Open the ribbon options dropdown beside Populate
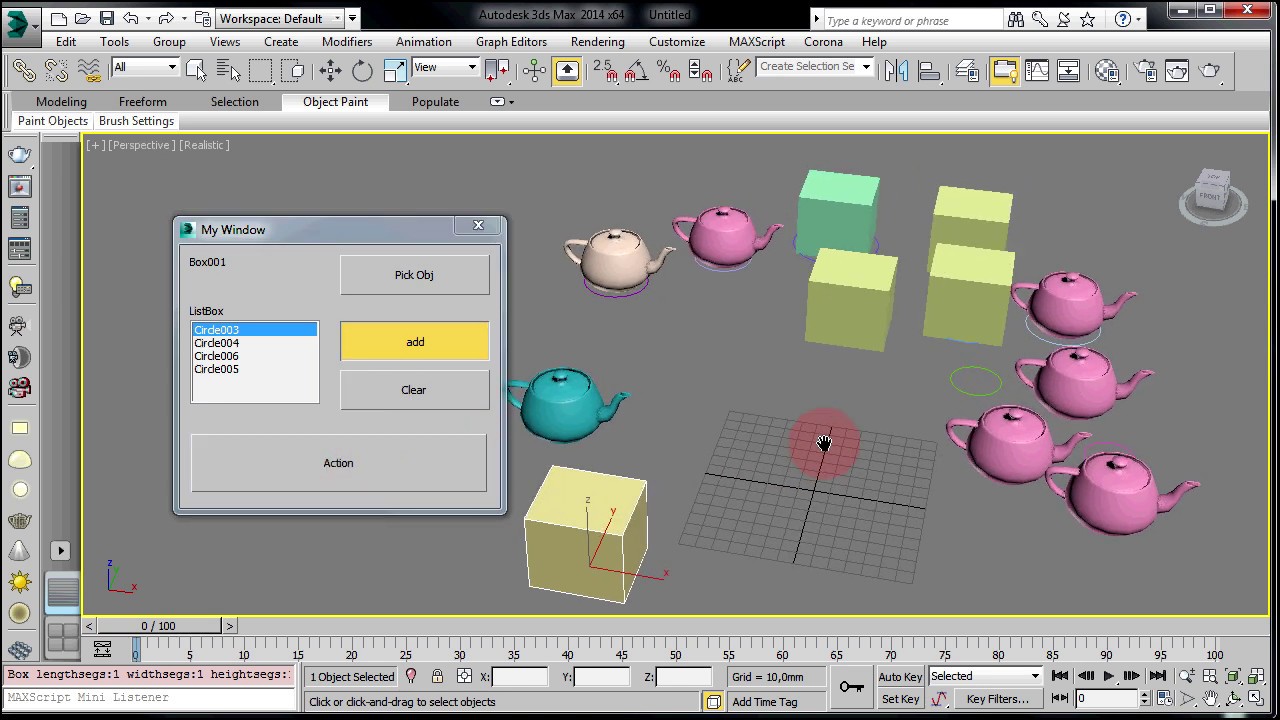 (x=502, y=102)
